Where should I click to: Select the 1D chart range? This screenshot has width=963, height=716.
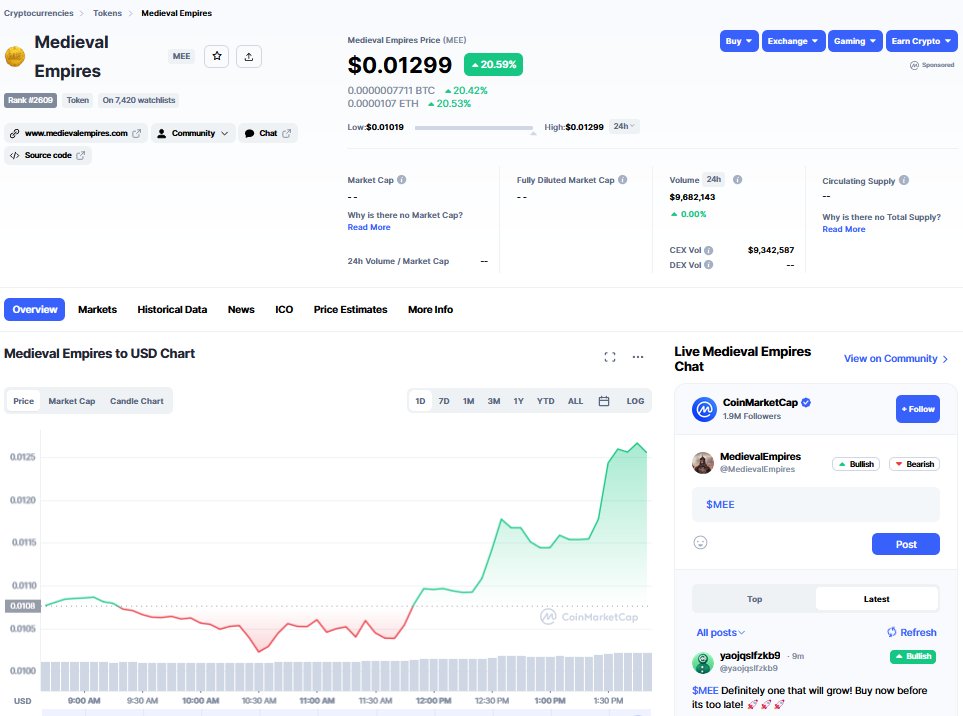coord(420,401)
